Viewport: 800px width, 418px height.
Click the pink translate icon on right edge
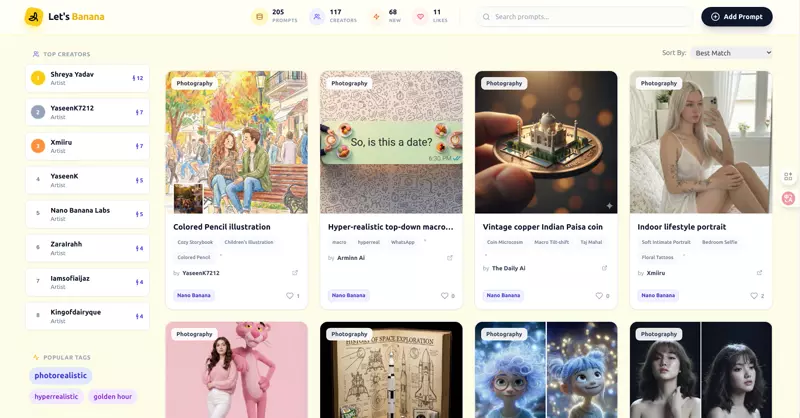(x=789, y=199)
